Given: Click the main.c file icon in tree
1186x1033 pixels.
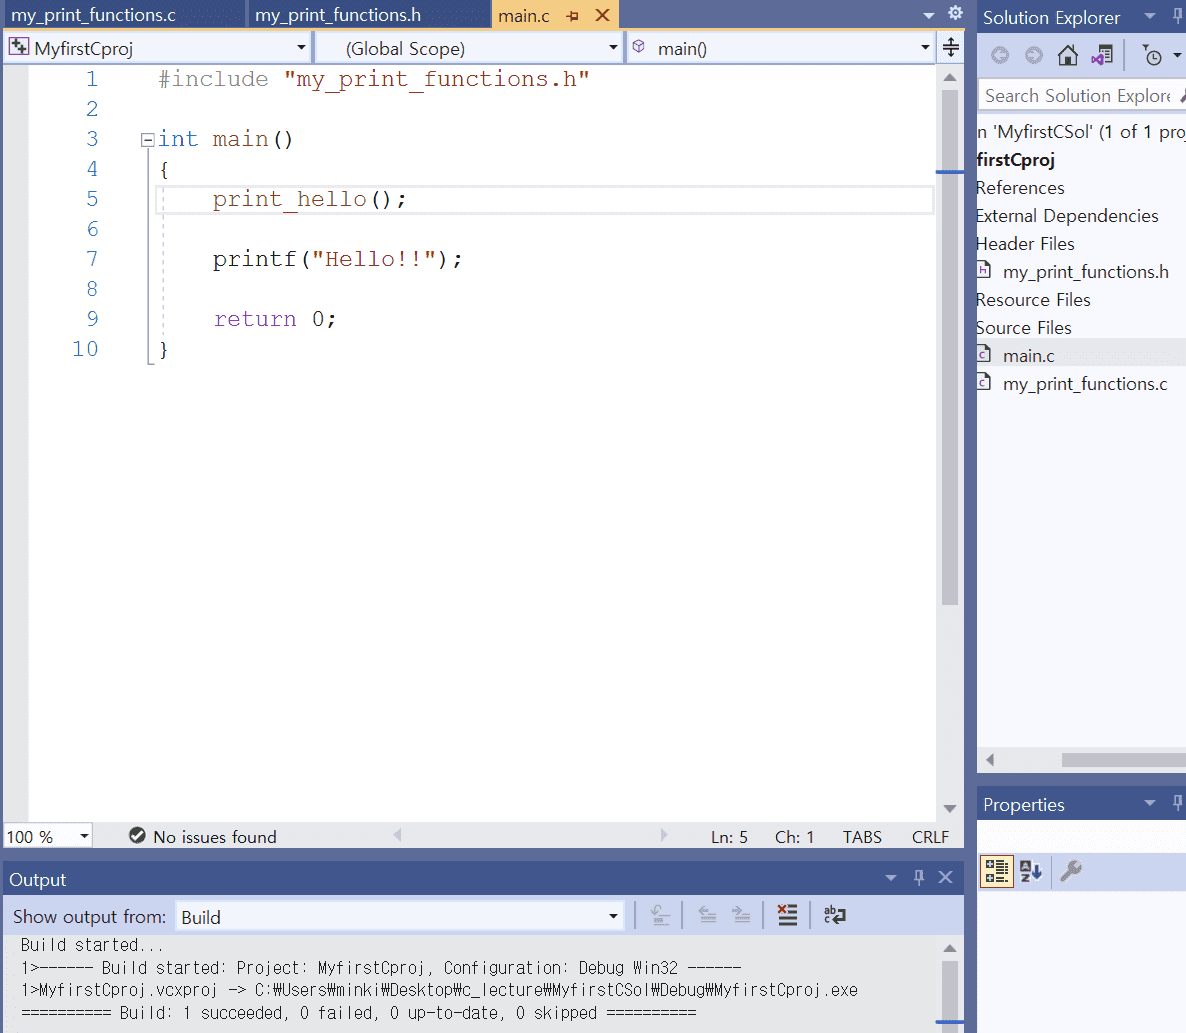Looking at the screenshot, I should (983, 354).
